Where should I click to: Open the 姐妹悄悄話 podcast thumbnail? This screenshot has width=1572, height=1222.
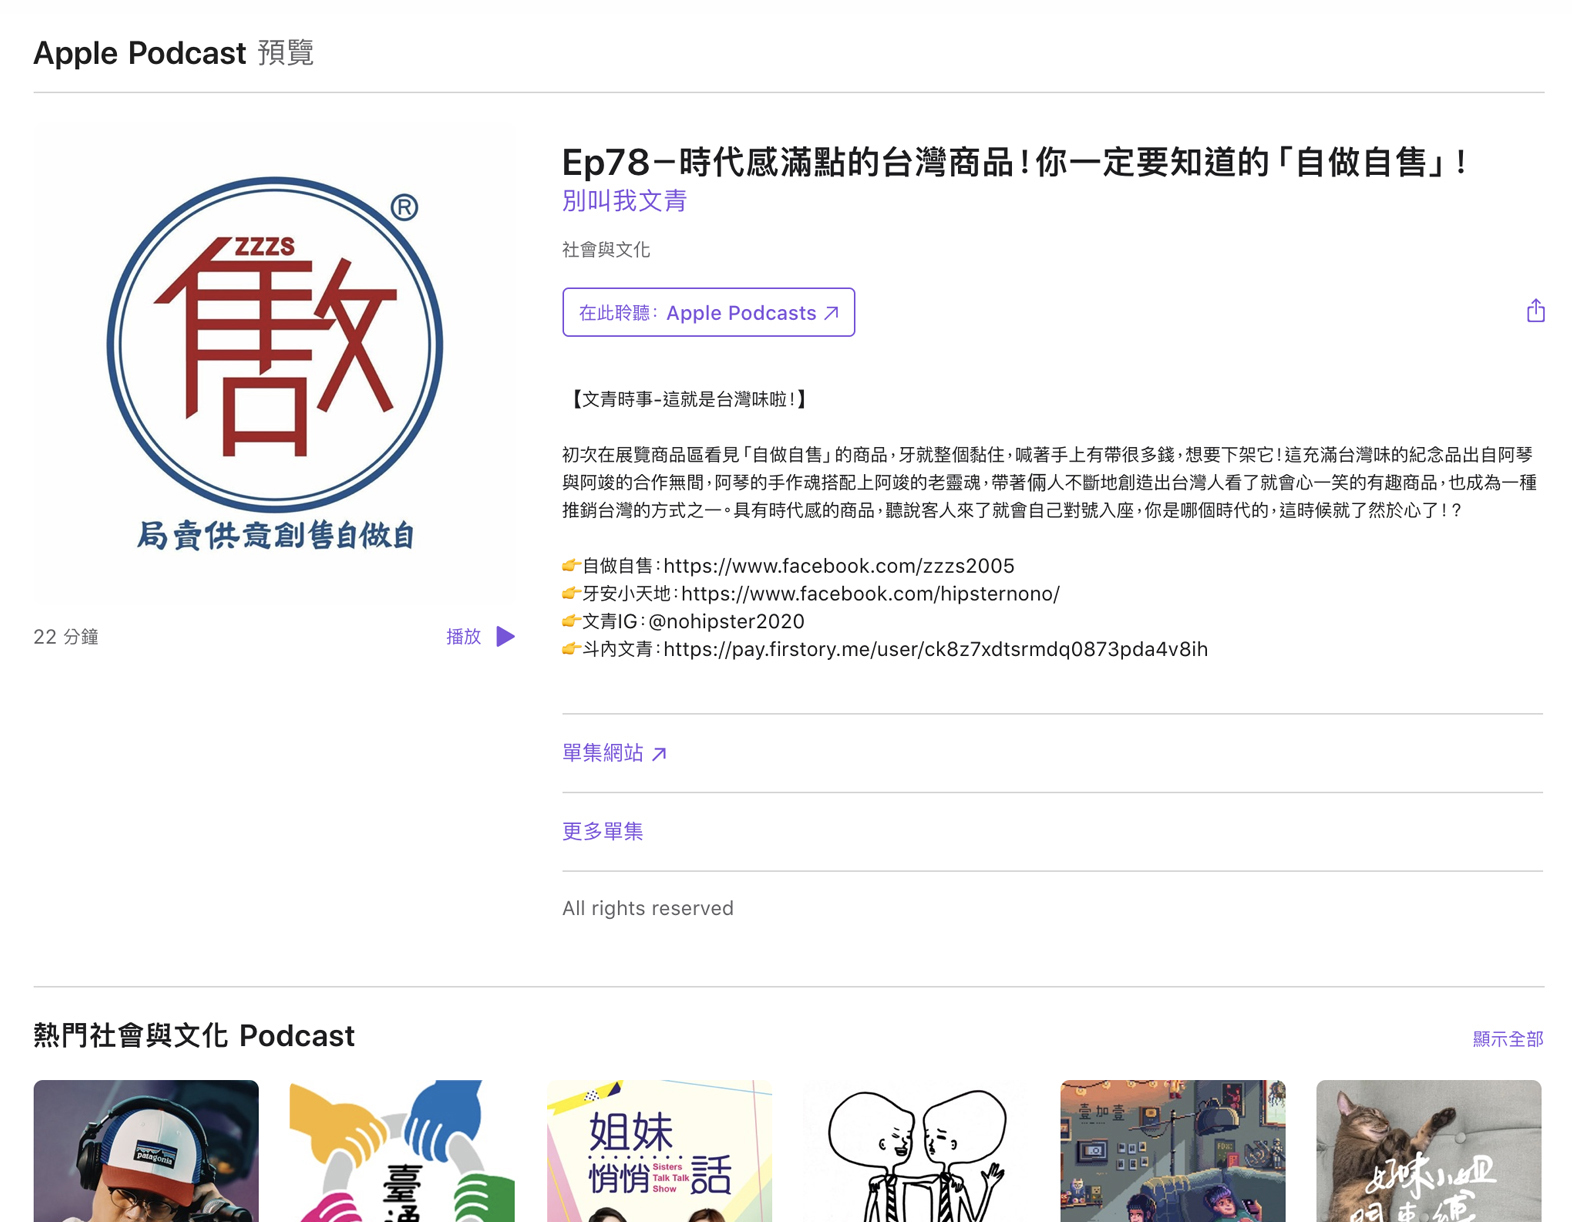coord(659,1150)
